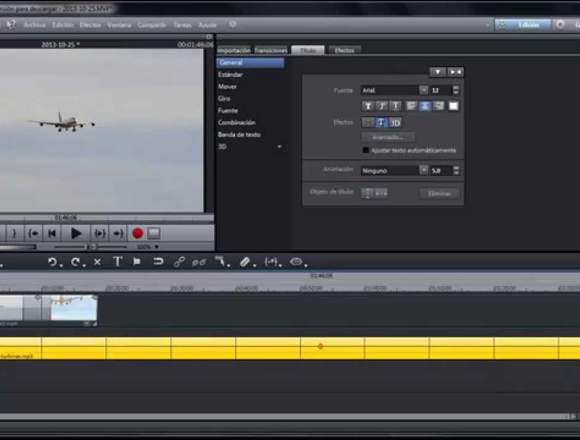Open the Edición menu
Viewport: 580px width, 440px height.
[x=63, y=25]
